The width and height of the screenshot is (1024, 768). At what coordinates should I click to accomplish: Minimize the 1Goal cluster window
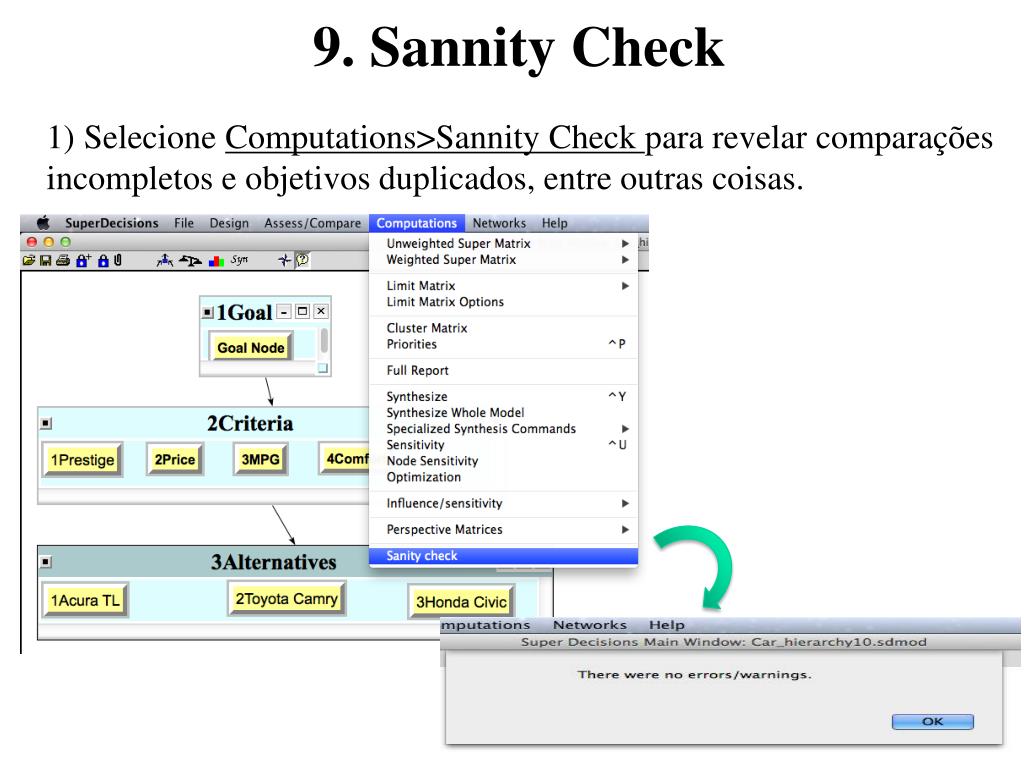click(284, 312)
